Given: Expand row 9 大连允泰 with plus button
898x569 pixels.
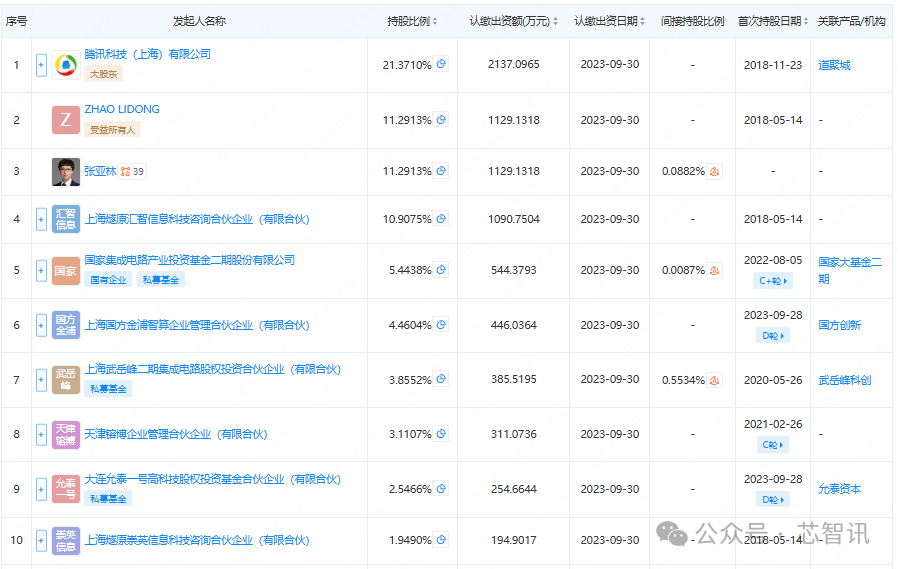Looking at the screenshot, I should (x=41, y=489).
